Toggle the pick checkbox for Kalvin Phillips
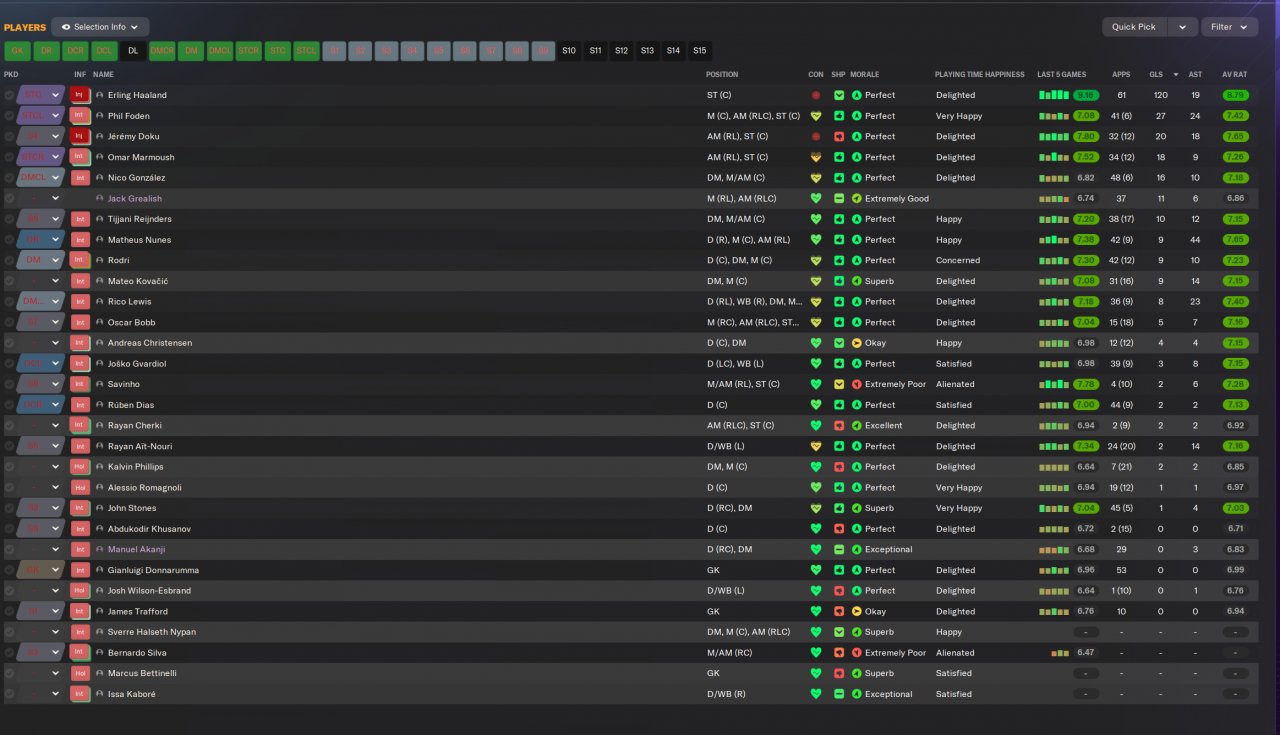 [x=9, y=467]
